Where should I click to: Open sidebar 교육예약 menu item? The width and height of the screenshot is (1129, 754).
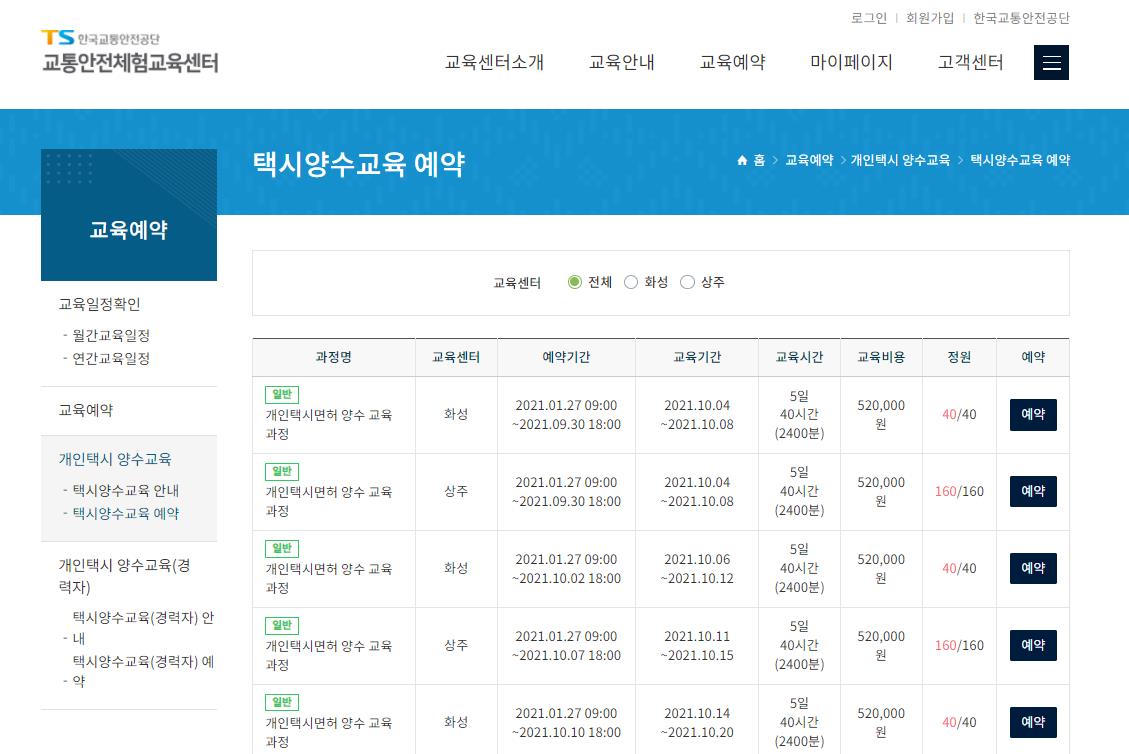(x=86, y=410)
